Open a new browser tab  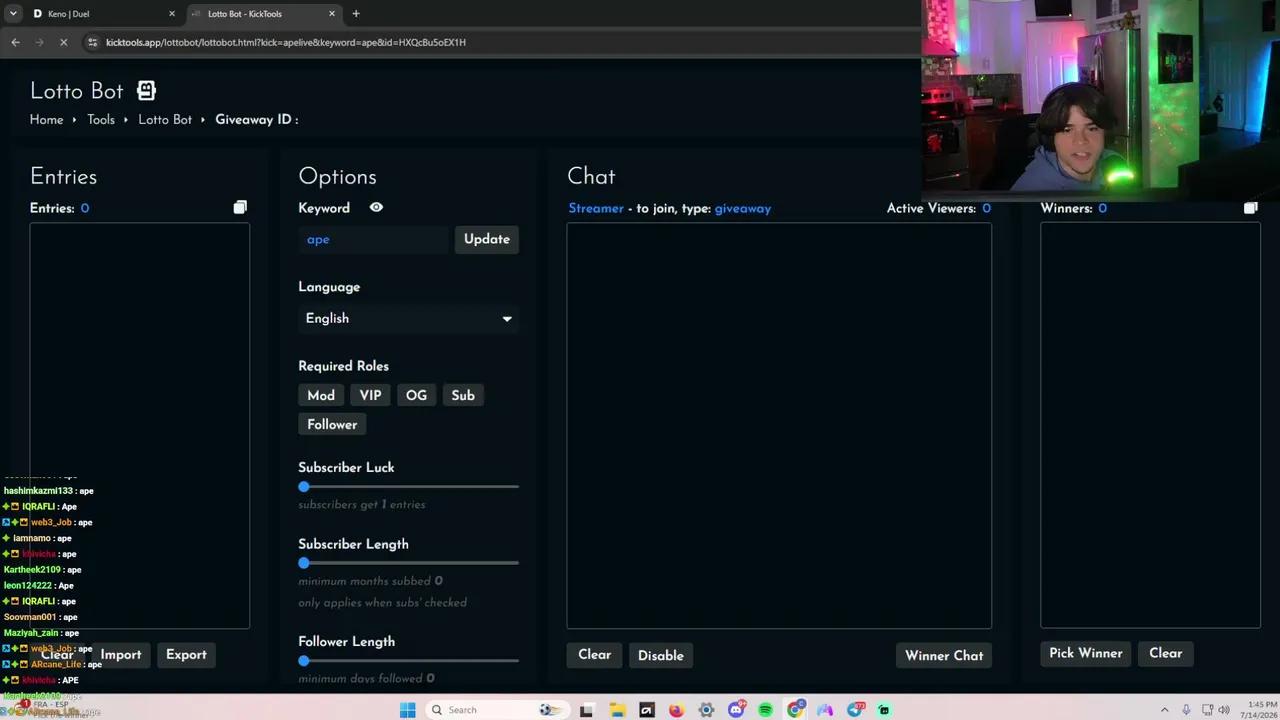click(356, 14)
